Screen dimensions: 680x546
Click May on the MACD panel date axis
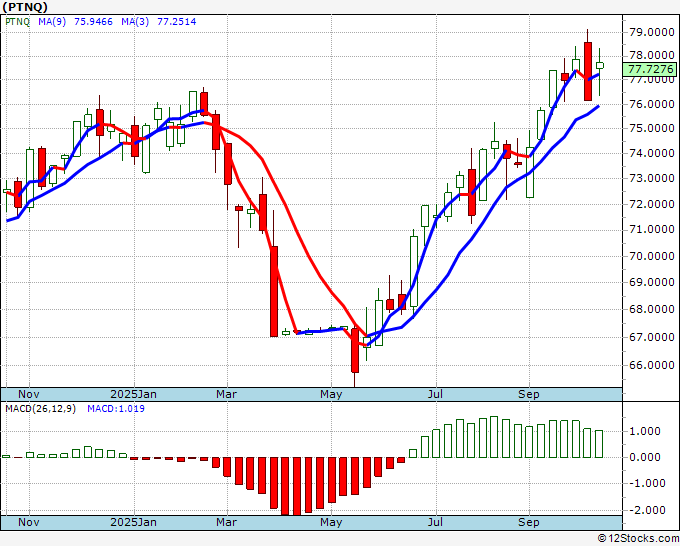[x=331, y=522]
